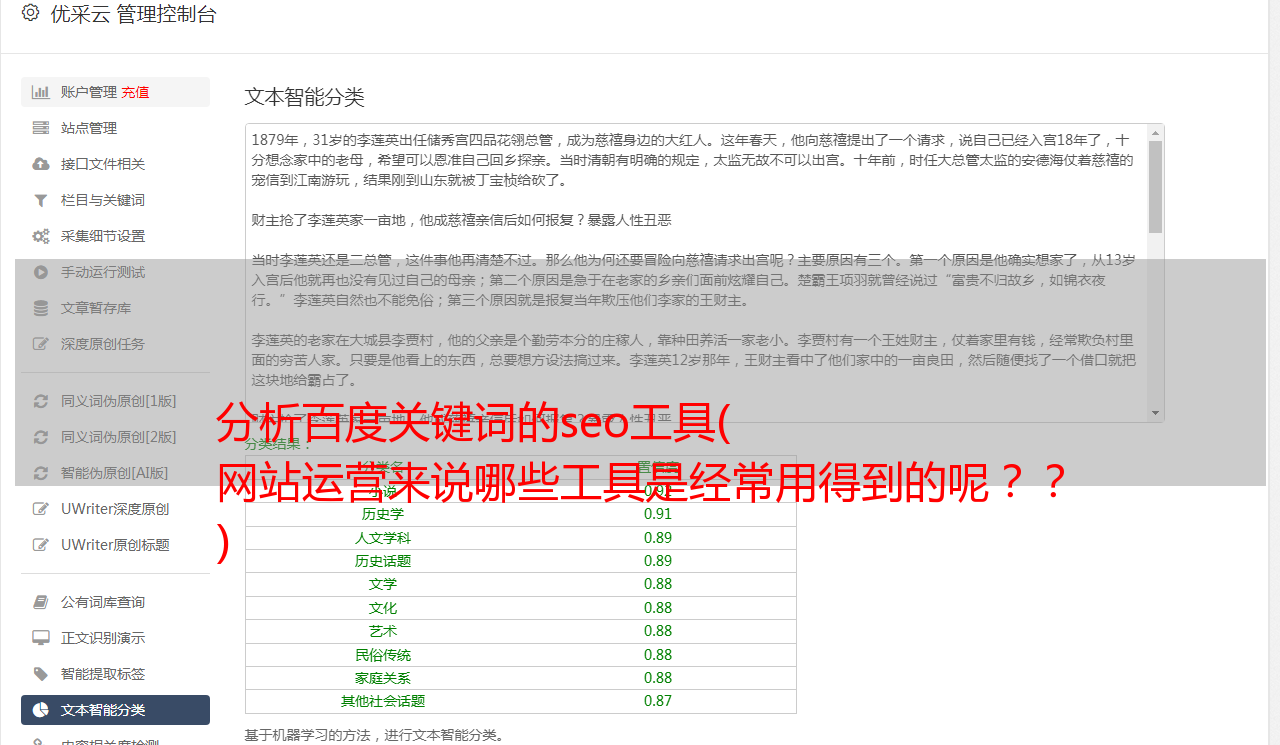
Task: Open the 优采云 管理控制台 header title
Action: click(133, 14)
